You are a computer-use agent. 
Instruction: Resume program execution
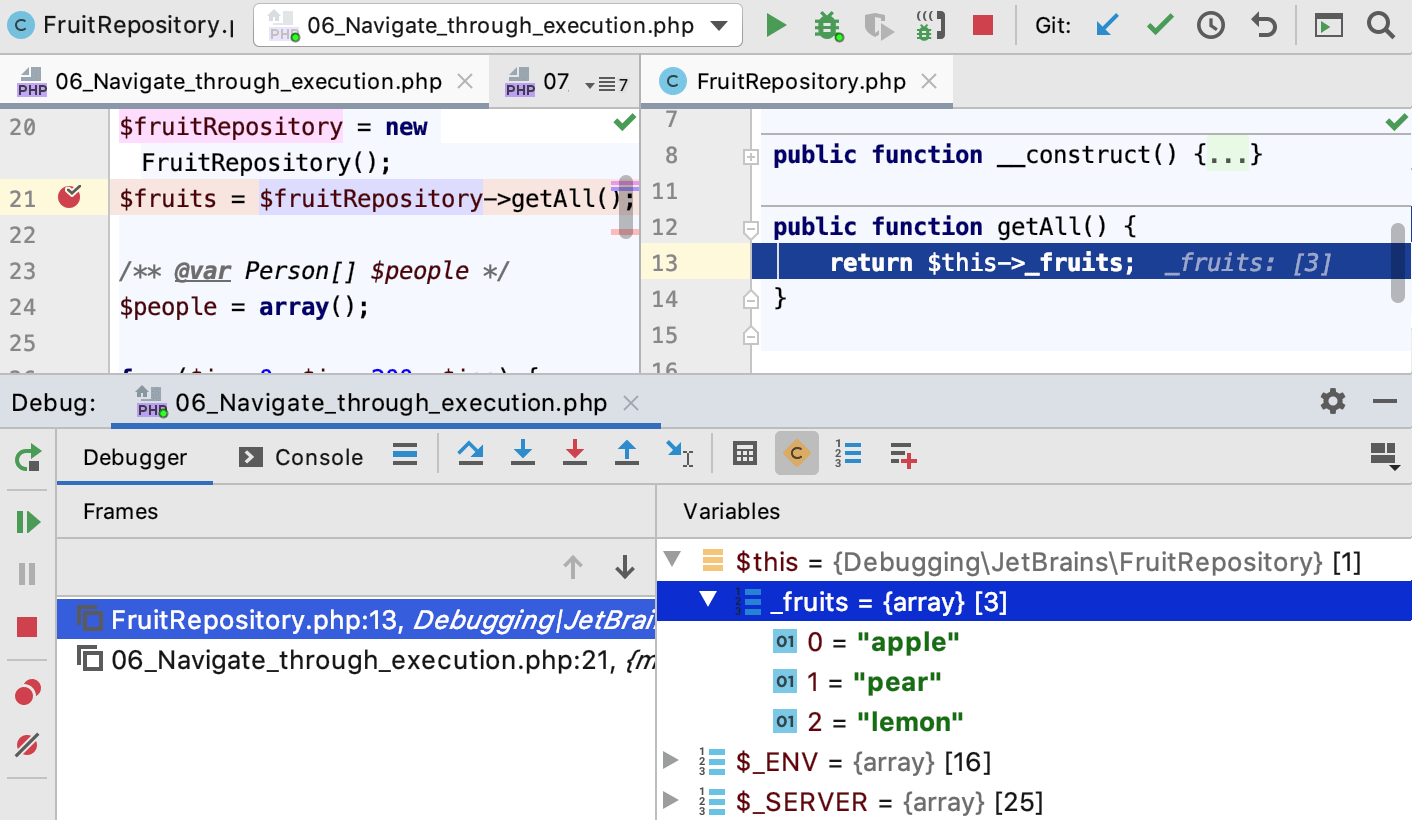click(x=28, y=522)
